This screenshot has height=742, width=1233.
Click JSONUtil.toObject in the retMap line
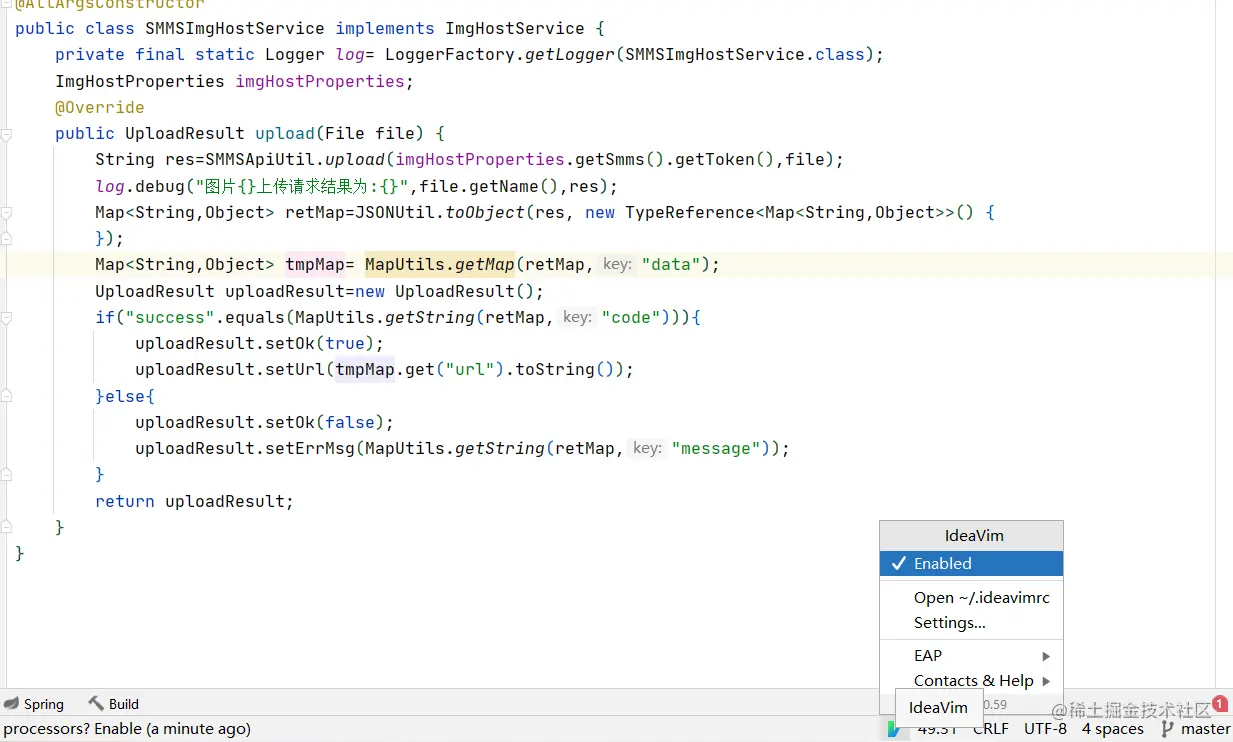pyautogui.click(x=440, y=212)
